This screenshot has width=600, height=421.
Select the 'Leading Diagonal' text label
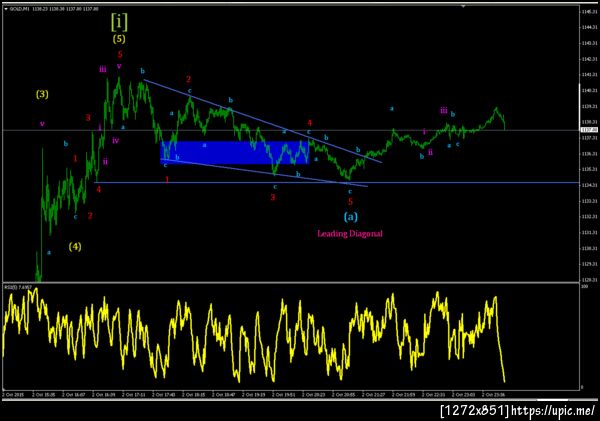(350, 233)
